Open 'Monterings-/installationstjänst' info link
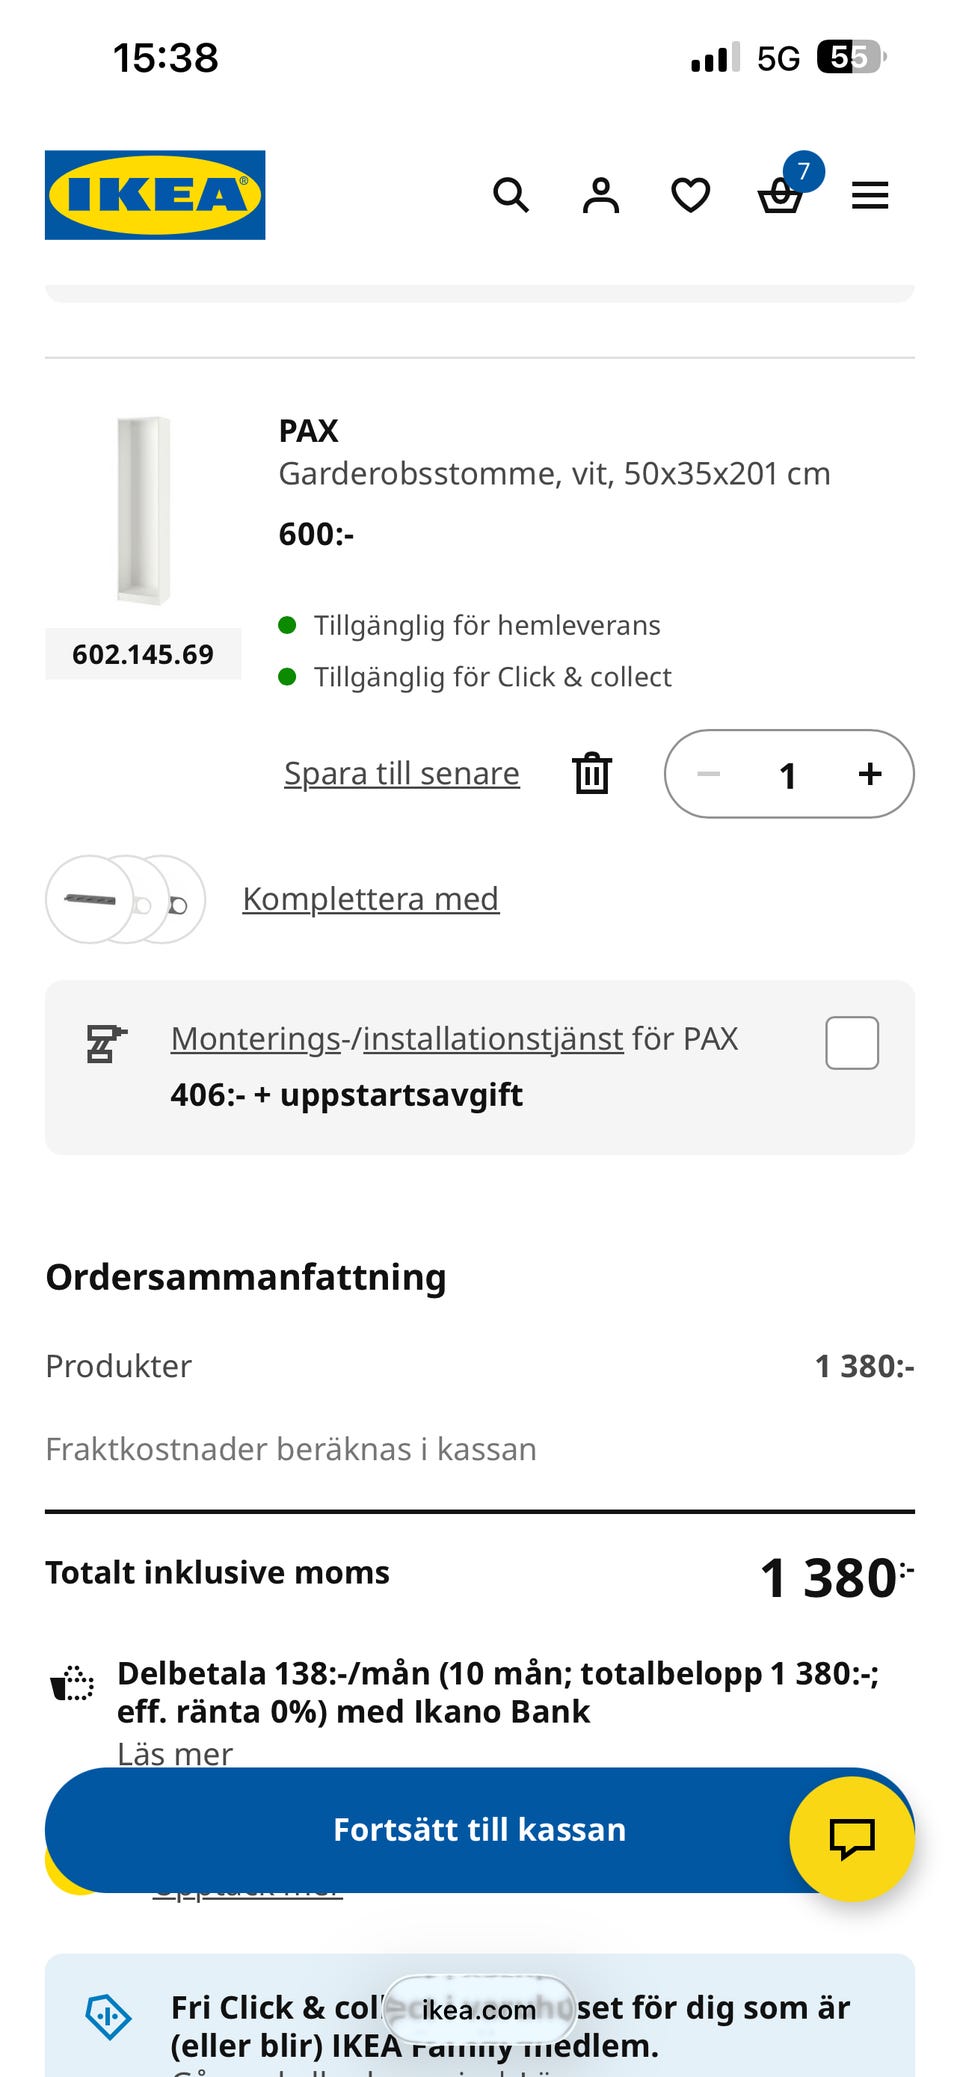Viewport: 960px width, 2077px height. (397, 1038)
